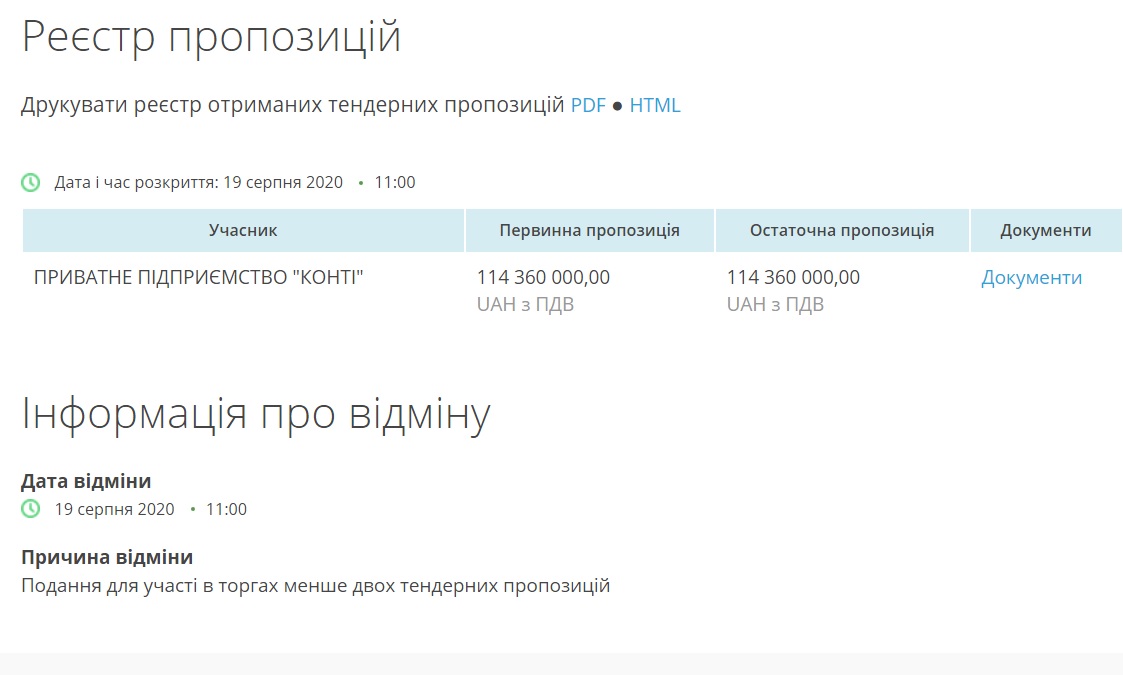Select the 'Первинна пропозиція' column header
Image resolution: width=1123 pixels, height=675 pixels.
tap(589, 230)
